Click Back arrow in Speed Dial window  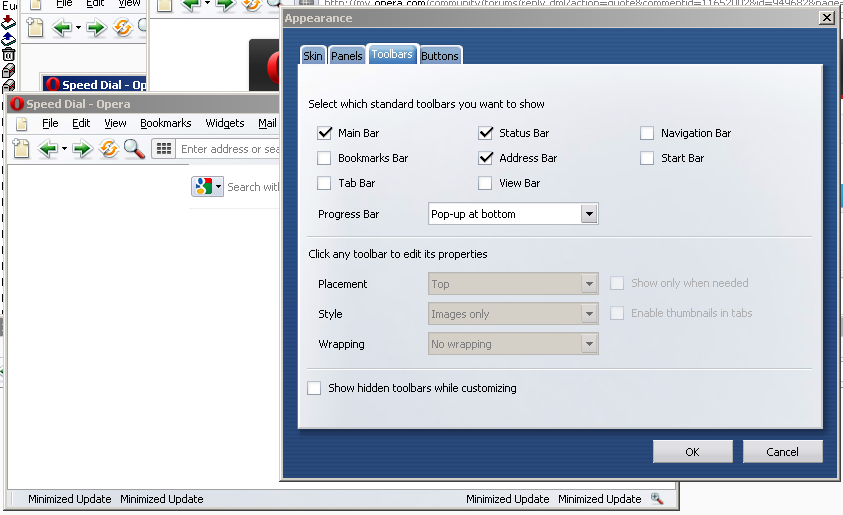click(48, 148)
